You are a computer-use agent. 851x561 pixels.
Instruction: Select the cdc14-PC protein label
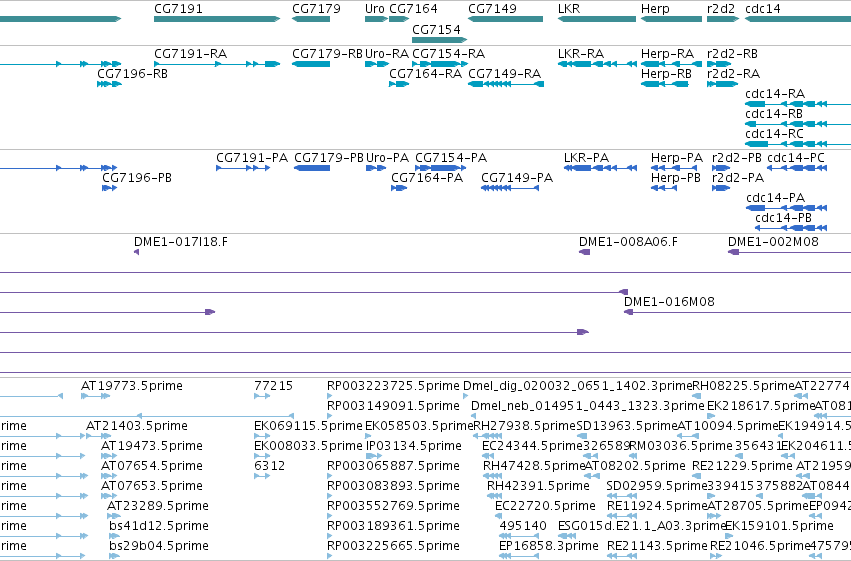click(796, 158)
